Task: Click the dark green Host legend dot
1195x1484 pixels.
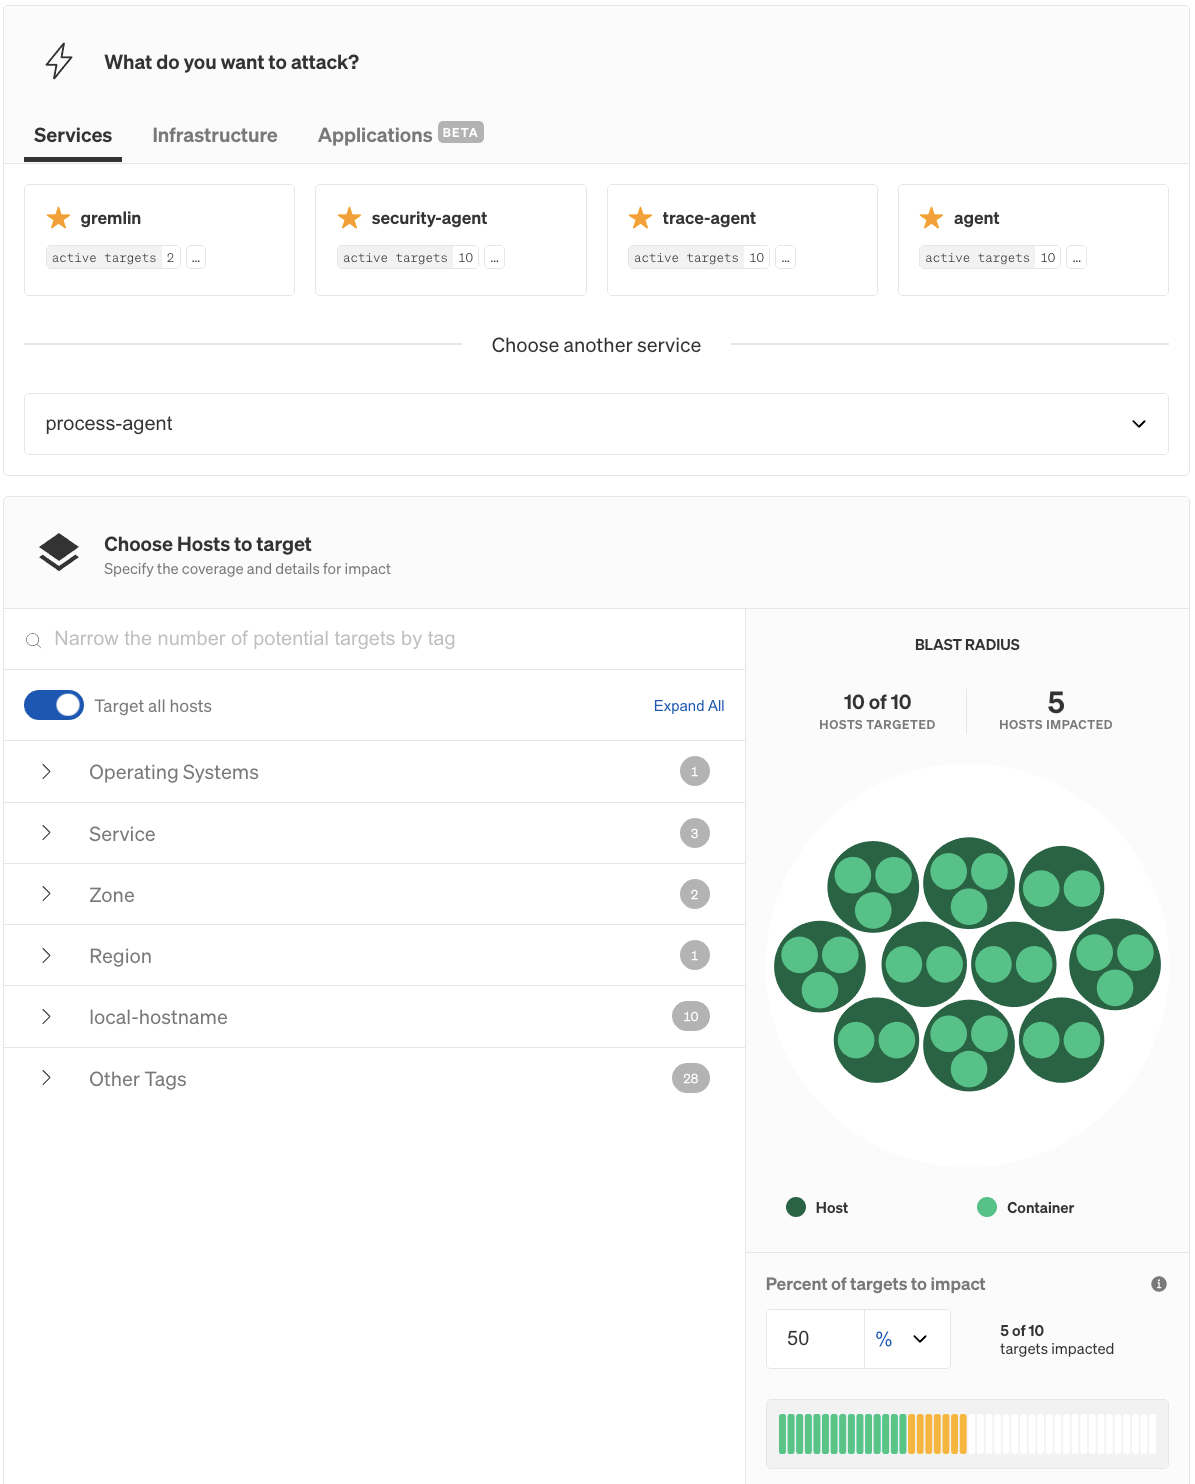Action: (x=796, y=1207)
